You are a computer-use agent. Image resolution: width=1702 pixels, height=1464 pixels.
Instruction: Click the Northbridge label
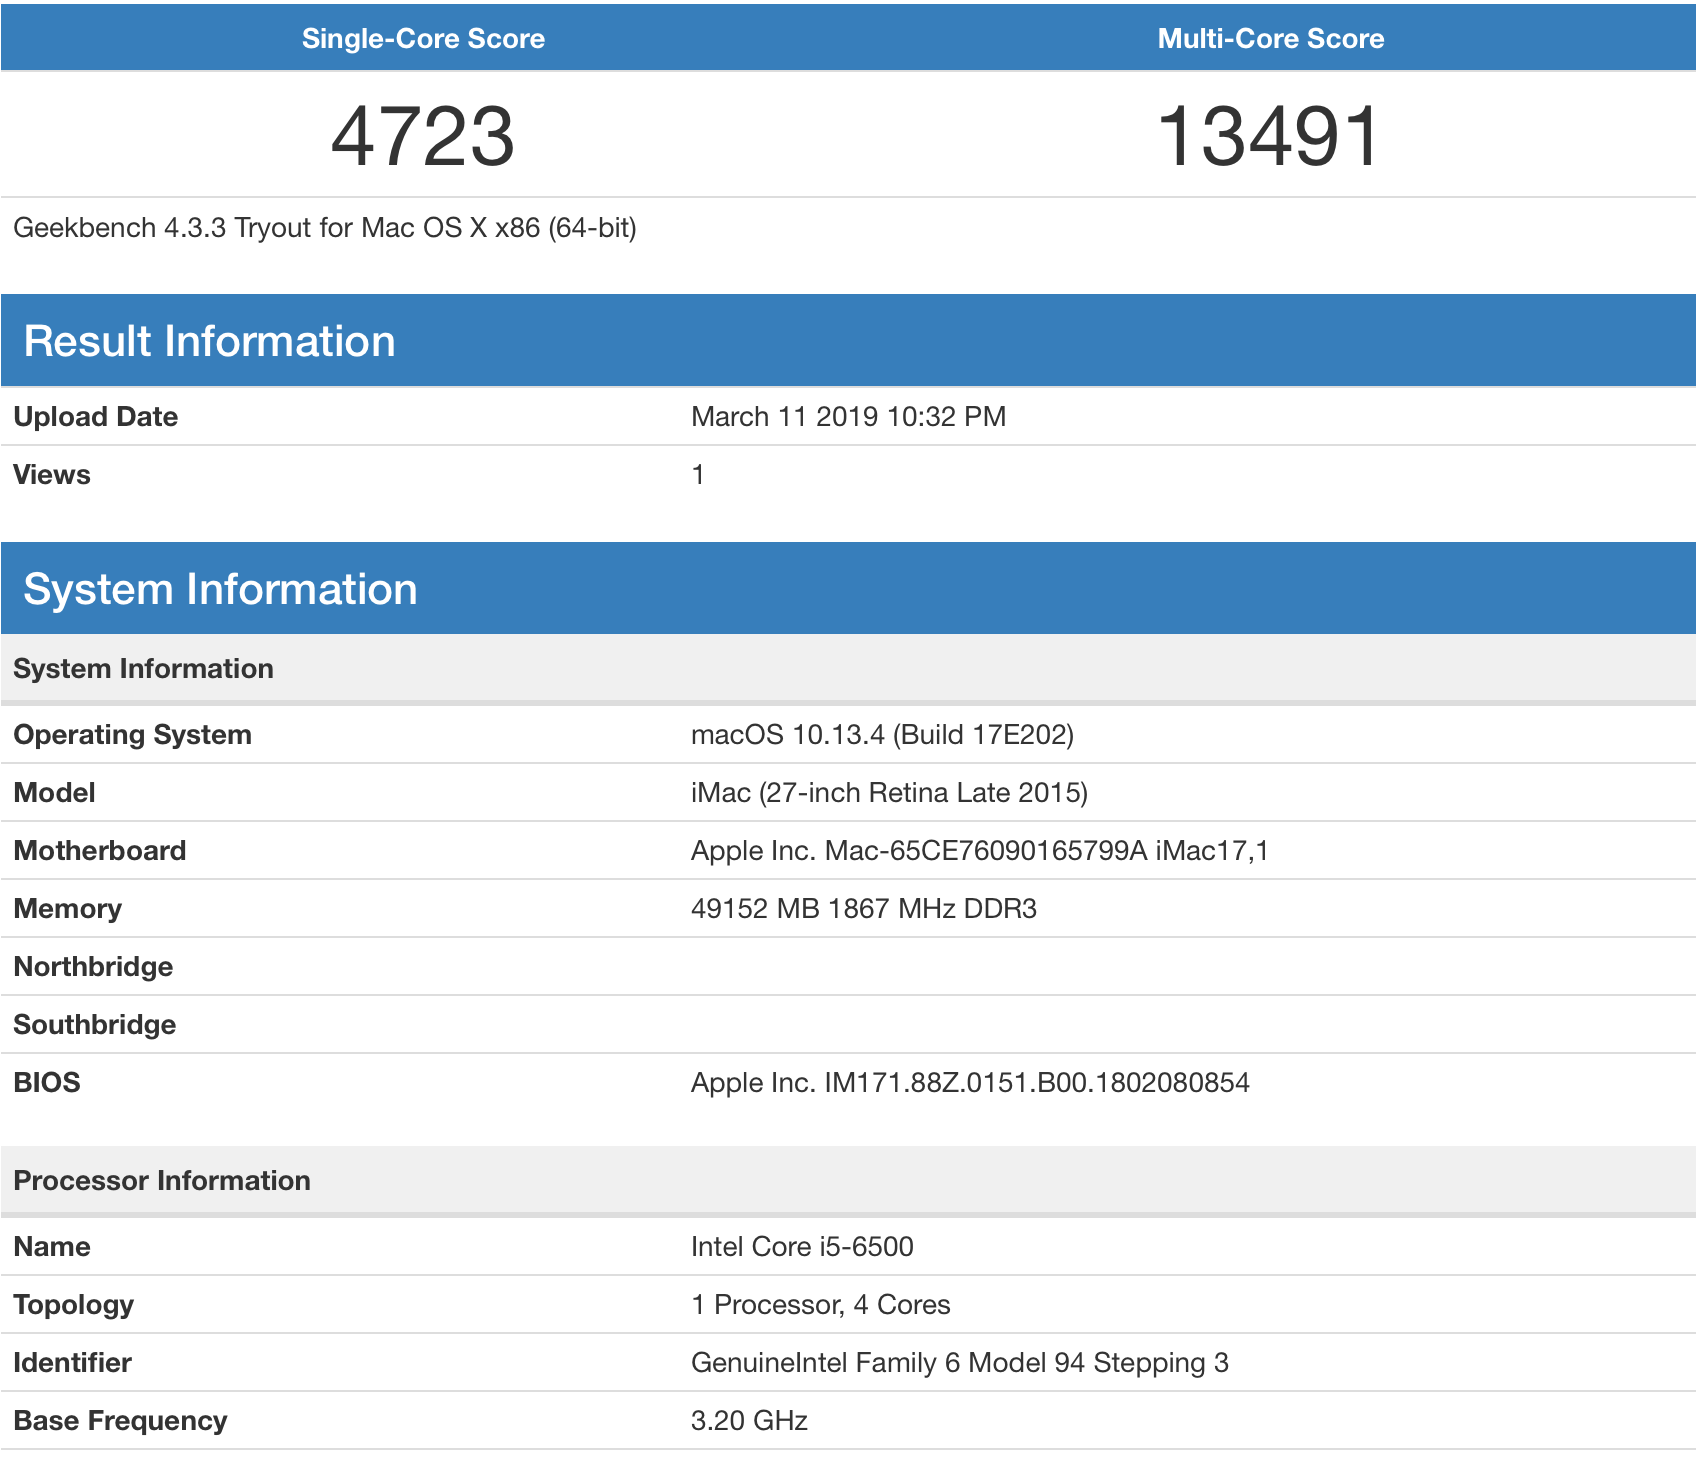pos(93,967)
